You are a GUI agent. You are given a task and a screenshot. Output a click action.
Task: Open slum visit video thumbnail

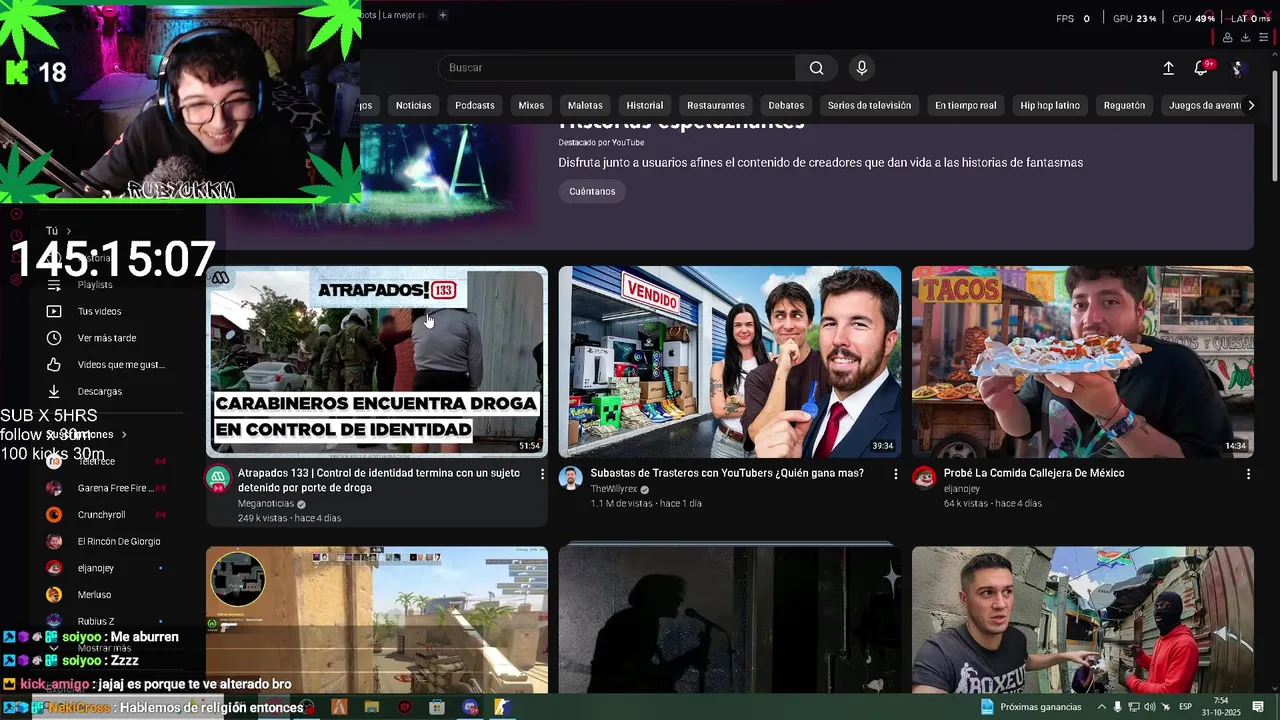(1083, 619)
